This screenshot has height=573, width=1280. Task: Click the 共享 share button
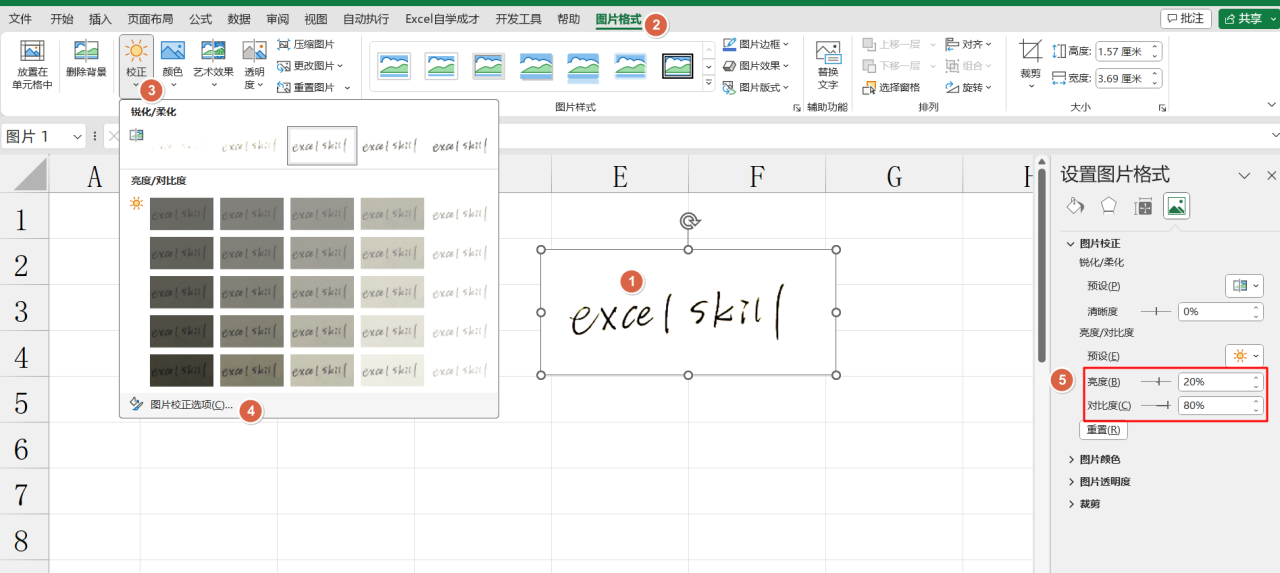pos(1248,19)
